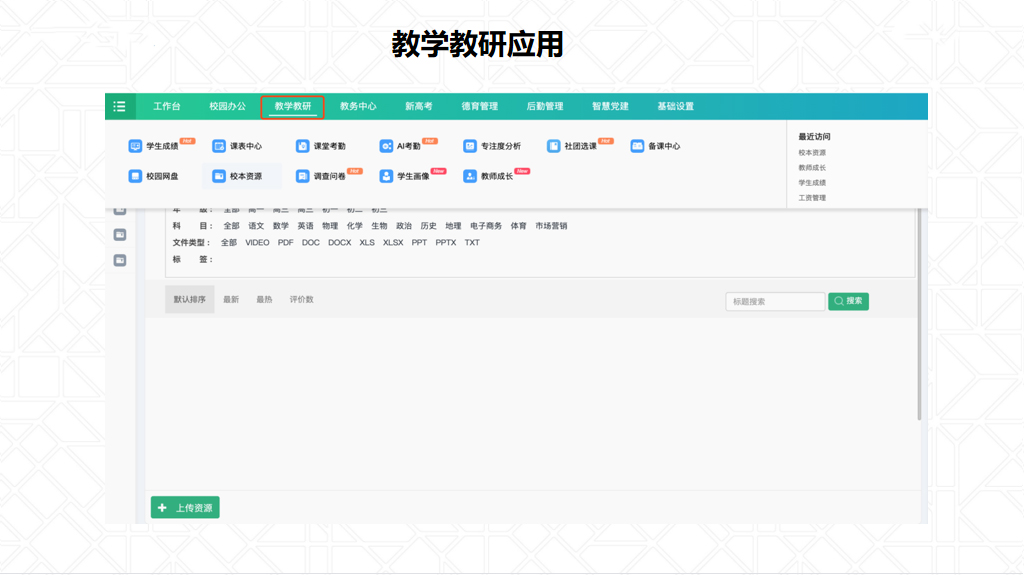The image size is (1024, 575).
Task: Filter file type by PDF
Action: 286,243
